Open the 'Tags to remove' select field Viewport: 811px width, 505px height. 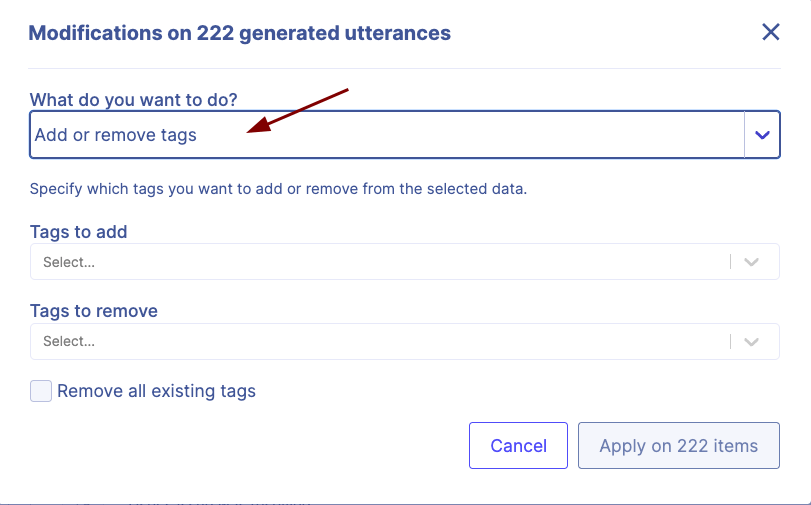(380, 341)
